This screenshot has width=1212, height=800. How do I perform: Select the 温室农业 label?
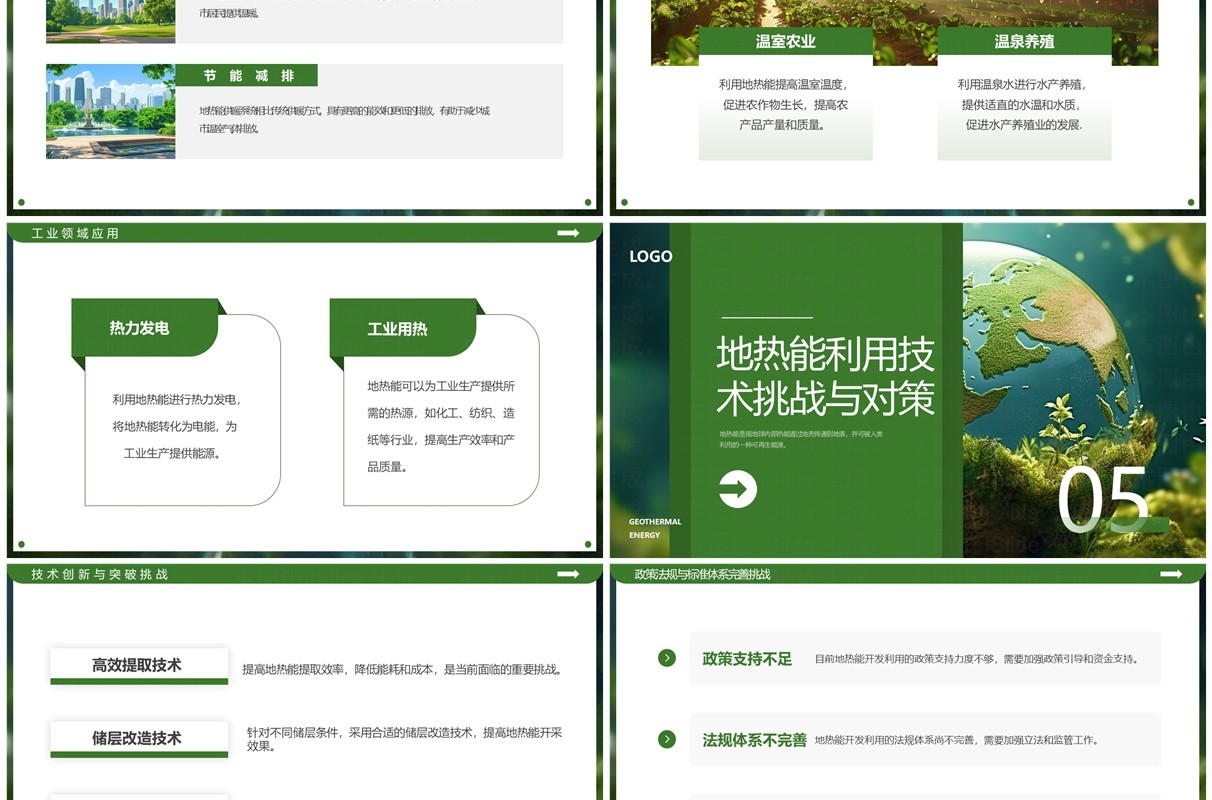(x=786, y=41)
